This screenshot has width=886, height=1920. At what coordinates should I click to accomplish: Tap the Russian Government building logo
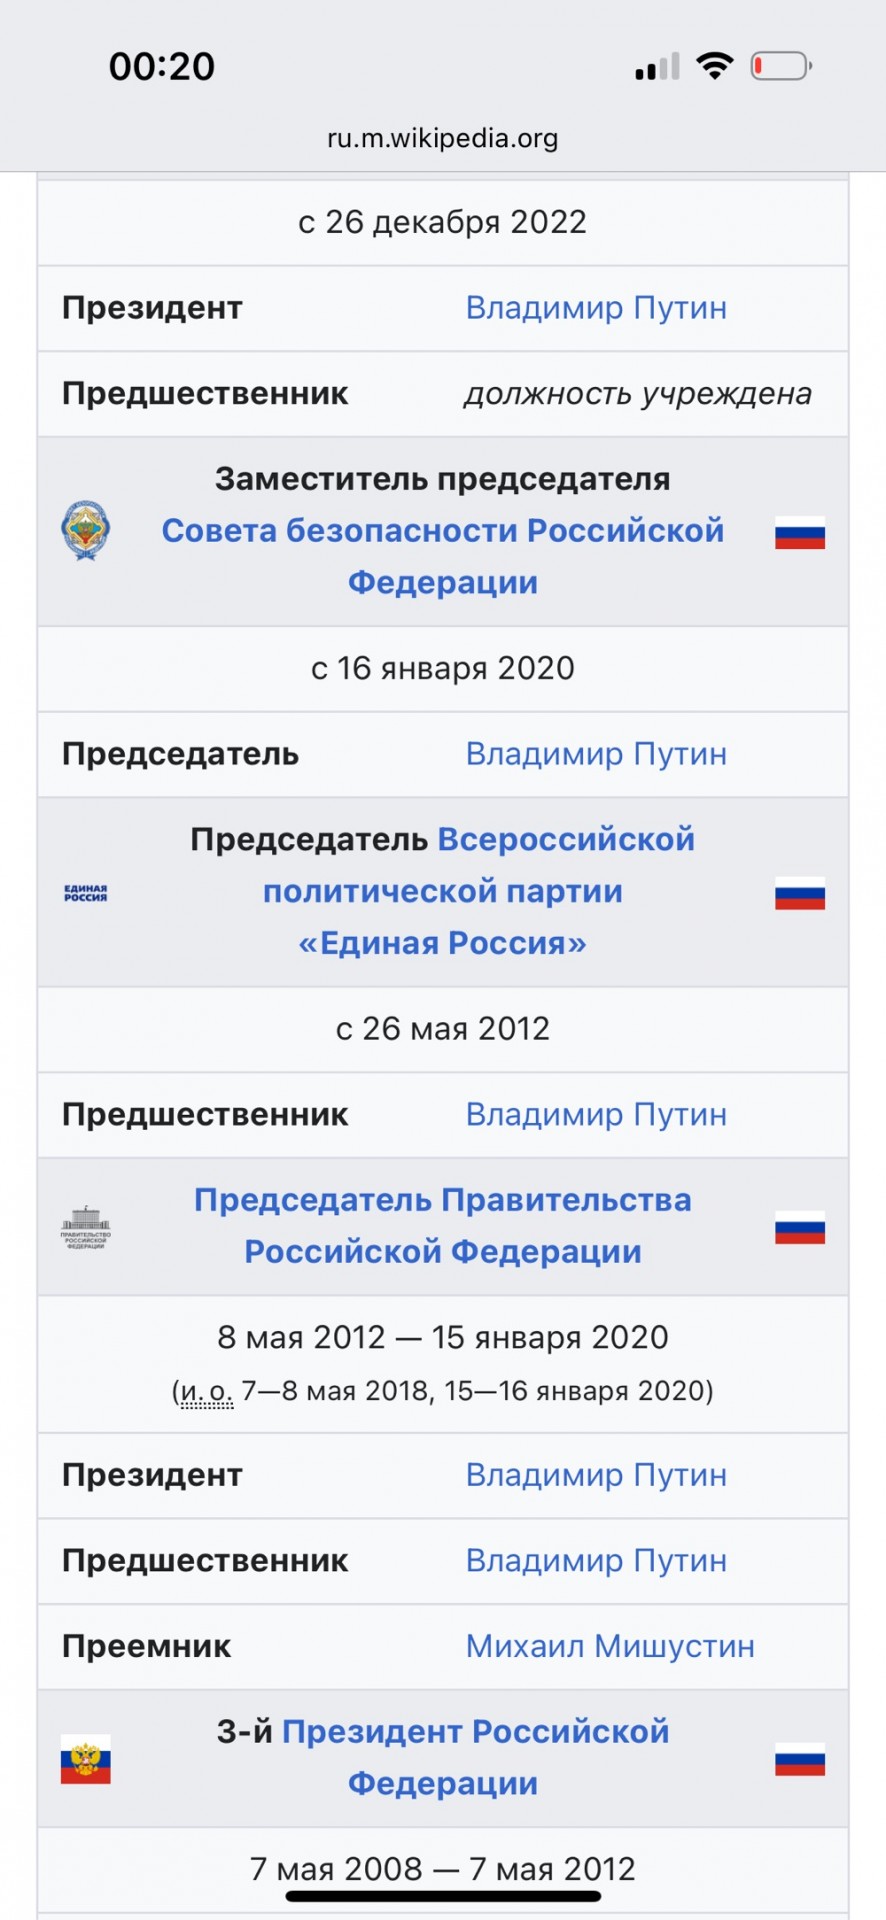[x=86, y=1228]
